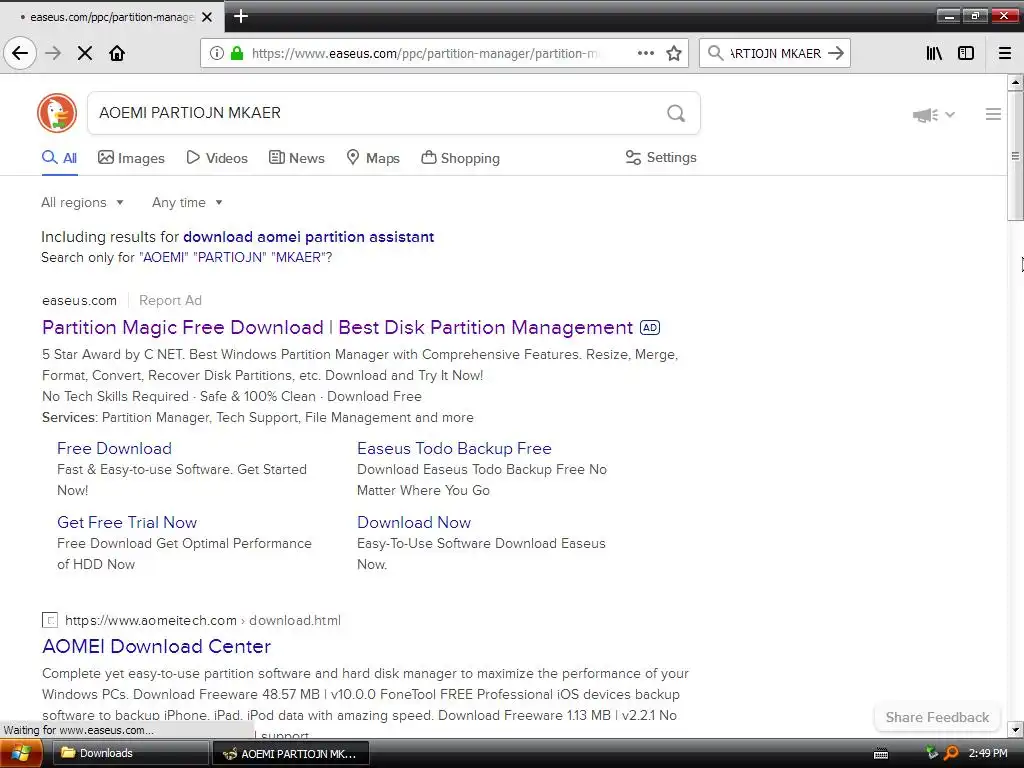Open the Library bookshelf icon

click(x=934, y=53)
